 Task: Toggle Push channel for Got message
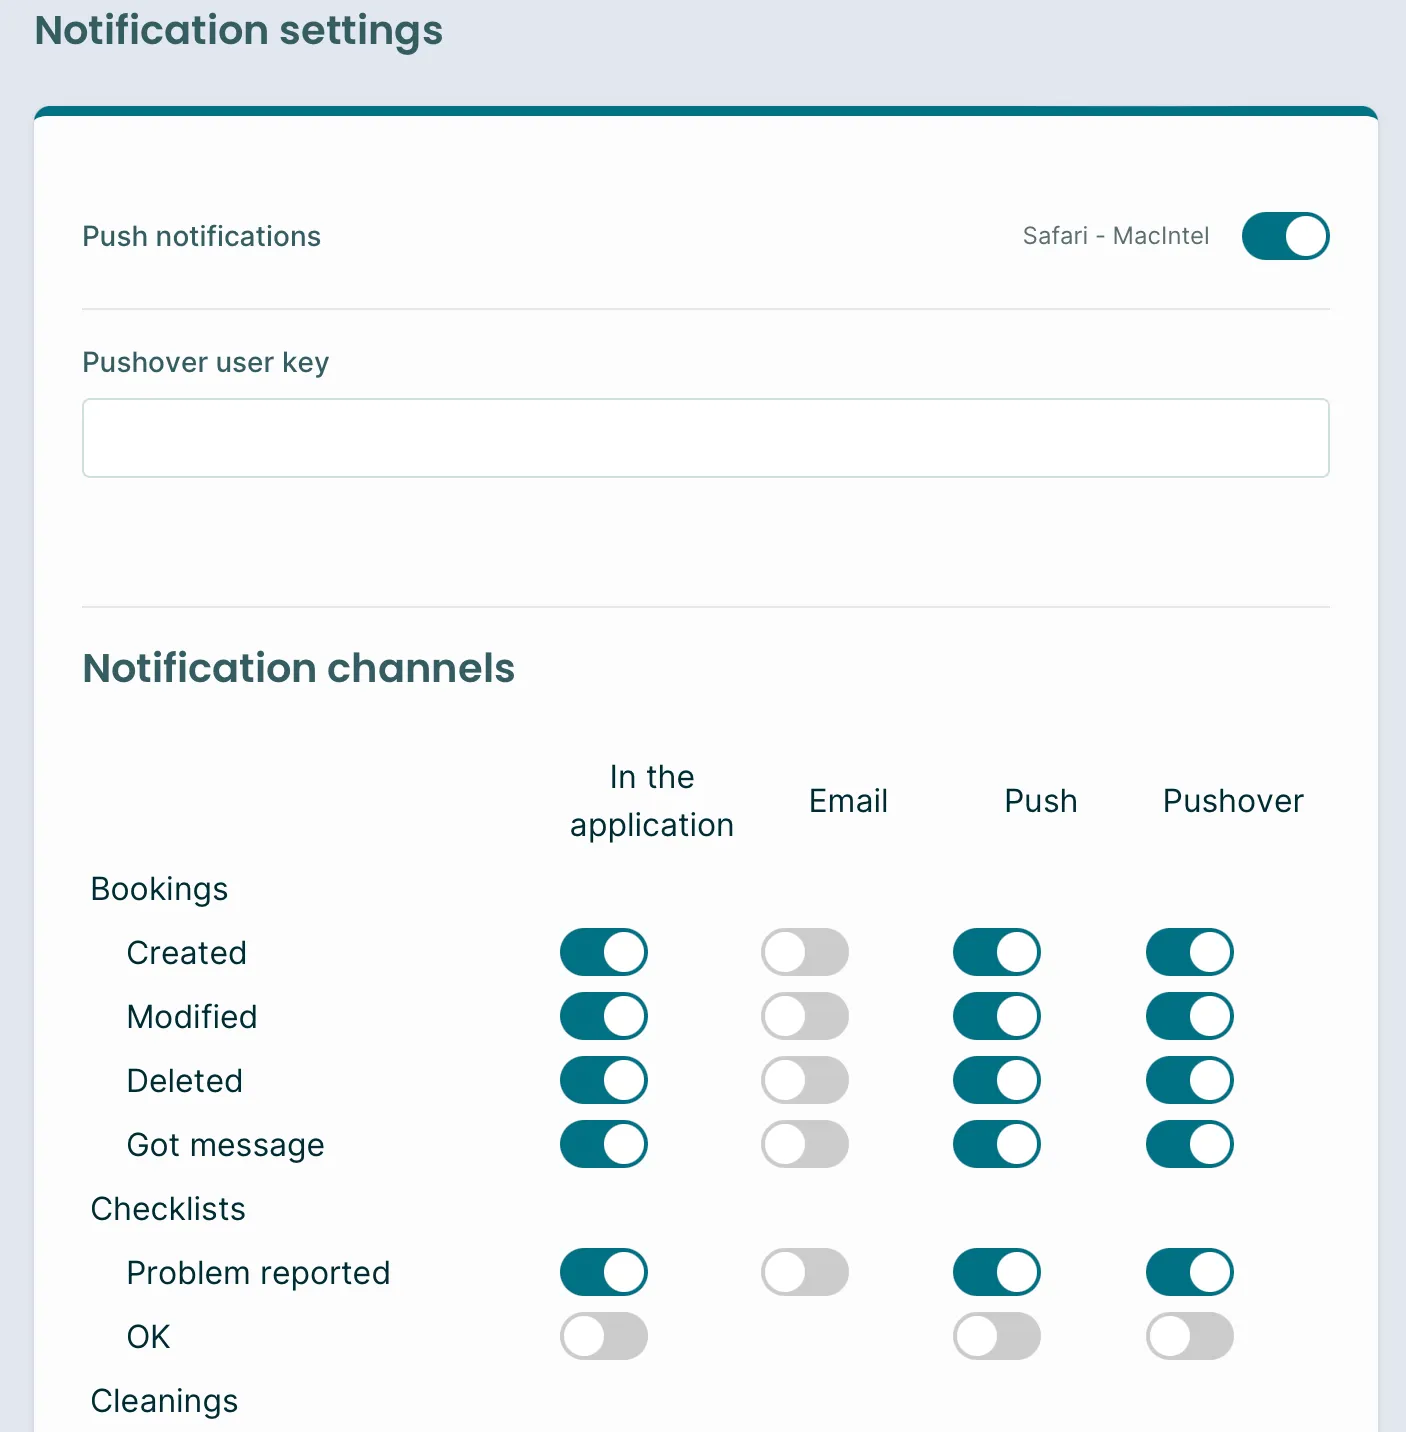click(x=996, y=1144)
